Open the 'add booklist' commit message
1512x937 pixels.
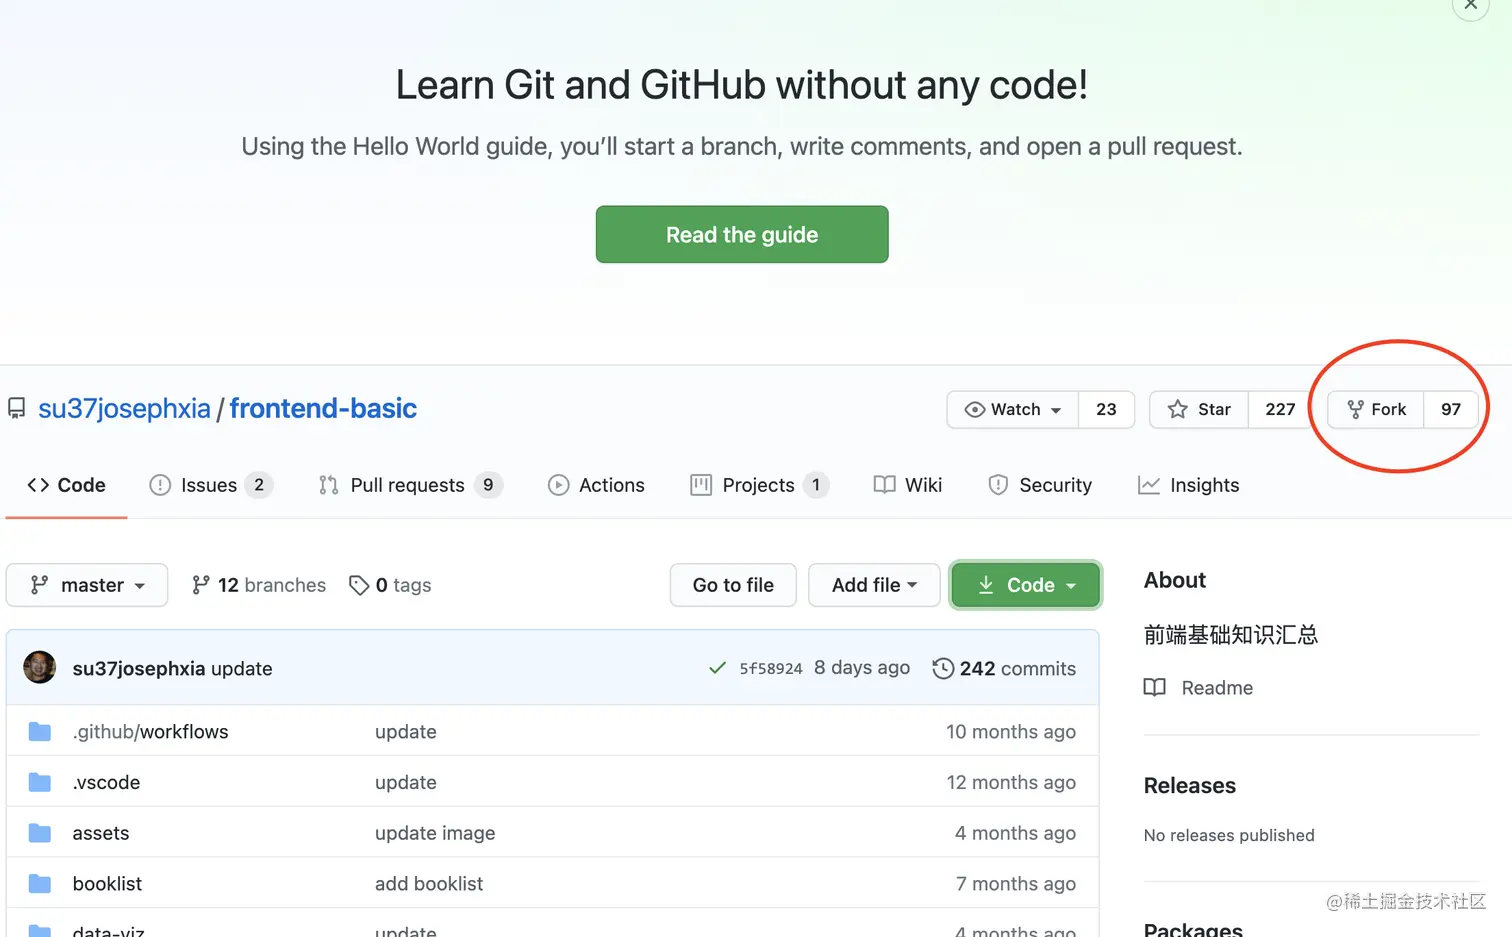(429, 884)
